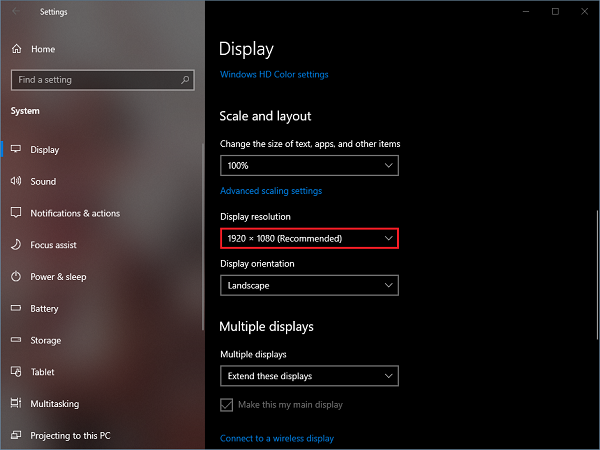
Task: Select Projecting to this PC
Action: (71, 436)
